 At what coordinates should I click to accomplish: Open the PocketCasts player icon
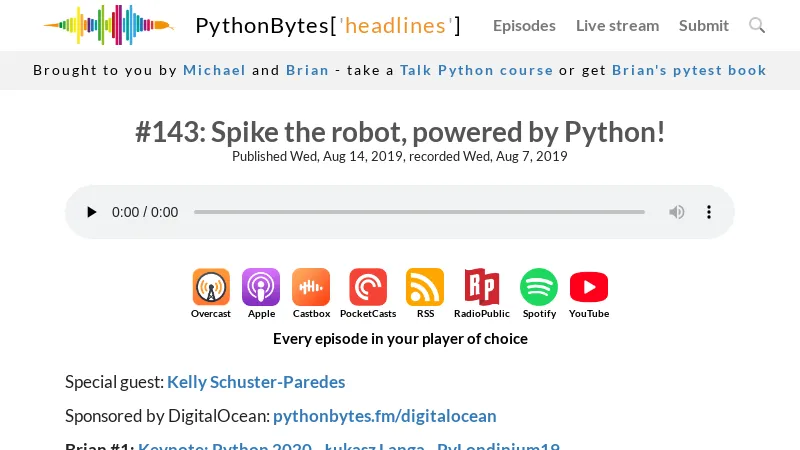pos(368,288)
